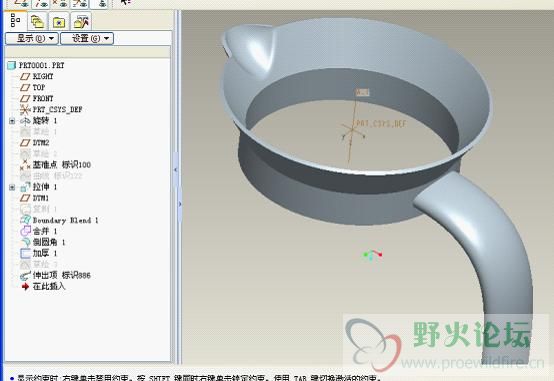Collapse the navigator panel with left arrow

point(176,170)
